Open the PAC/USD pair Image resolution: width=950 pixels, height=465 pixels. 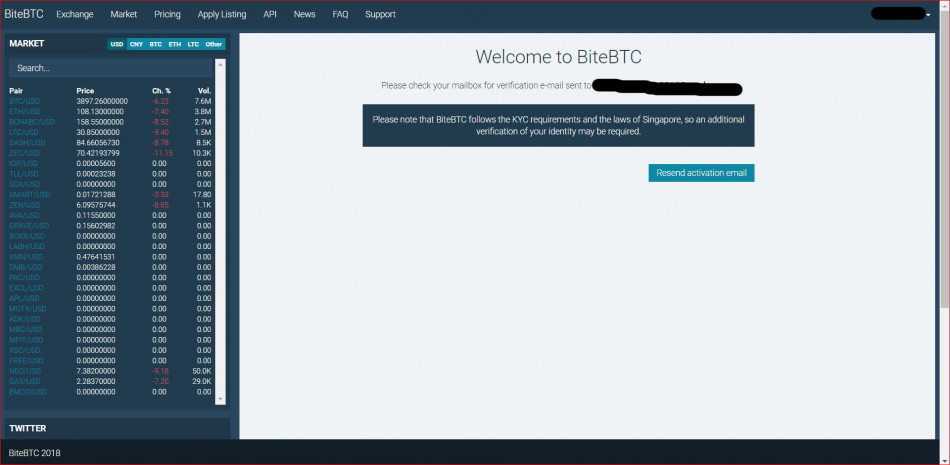[24, 278]
